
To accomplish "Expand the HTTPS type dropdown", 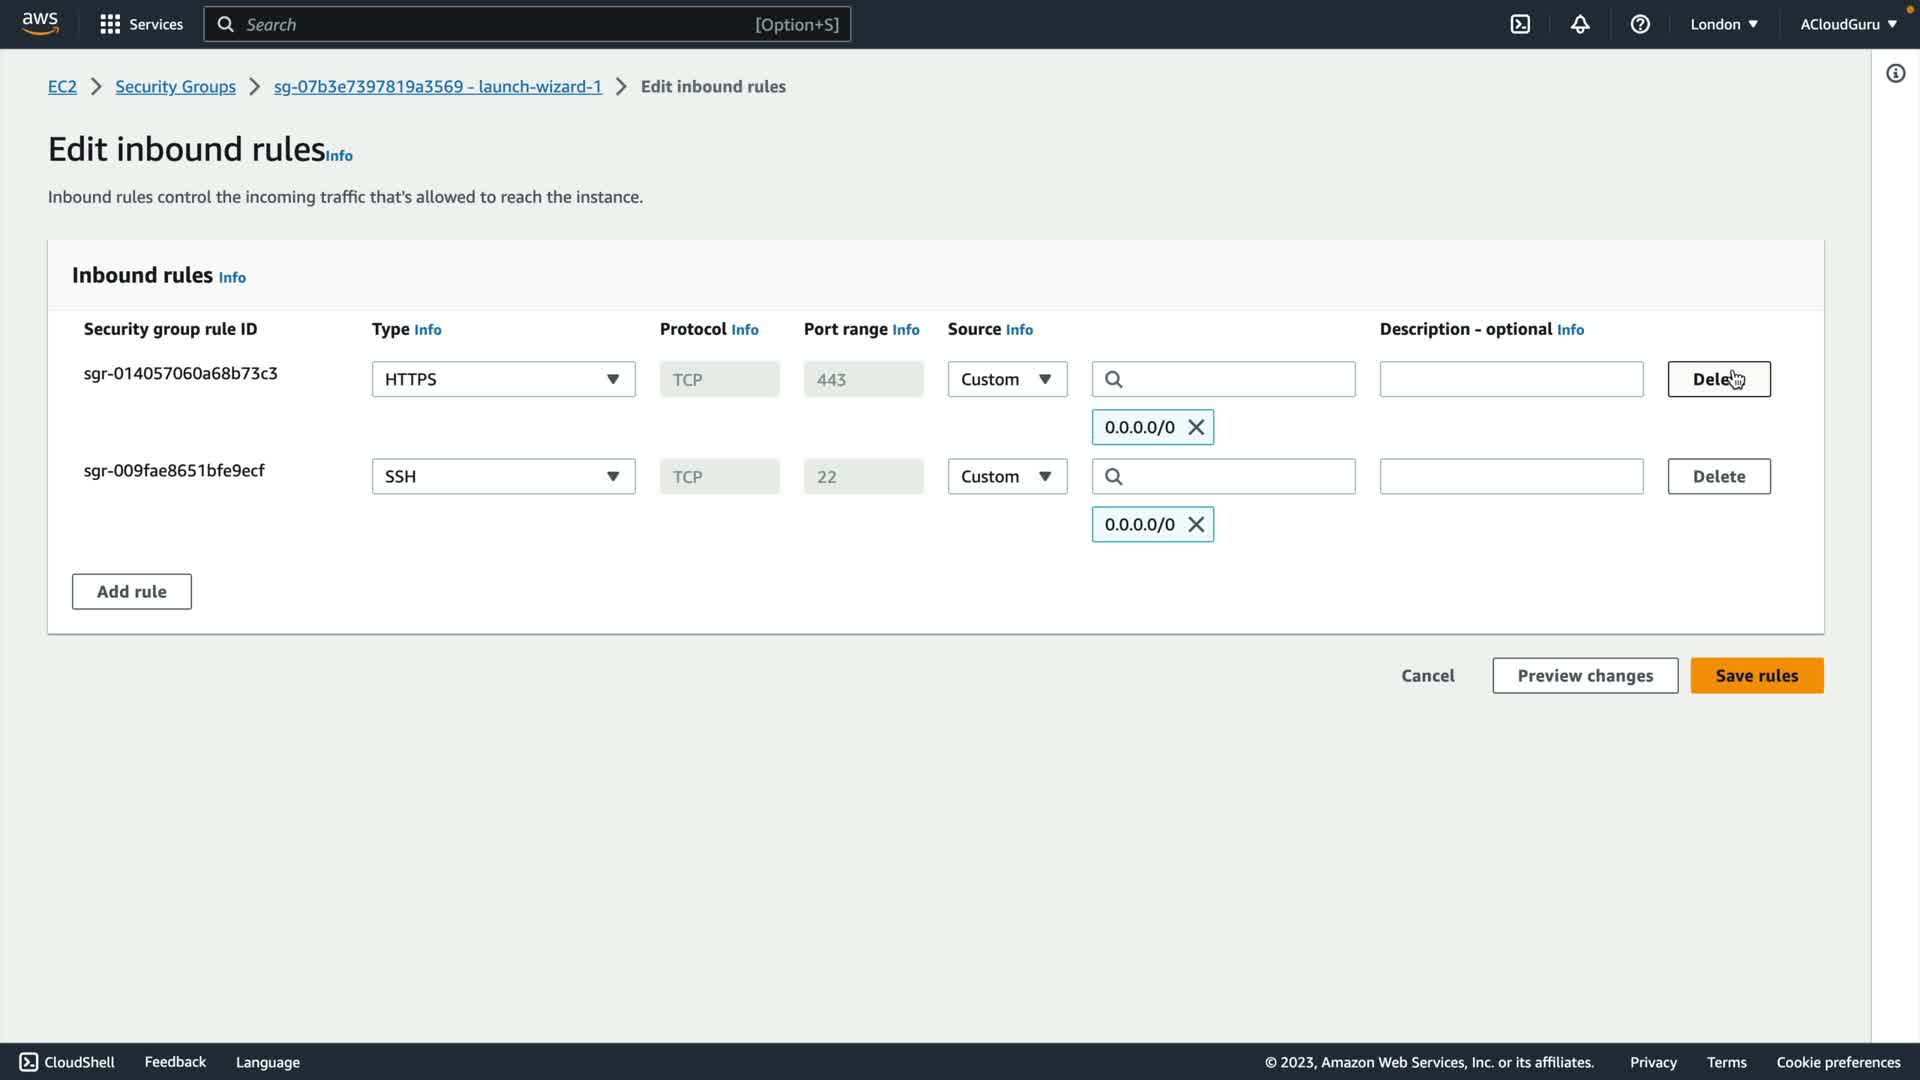I will pyautogui.click(x=503, y=379).
